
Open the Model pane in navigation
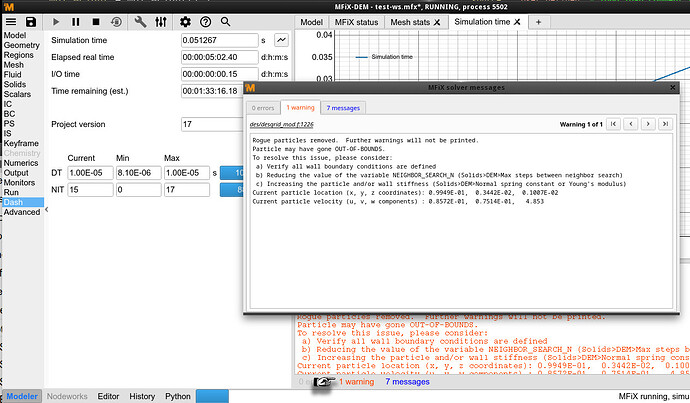tap(15, 35)
